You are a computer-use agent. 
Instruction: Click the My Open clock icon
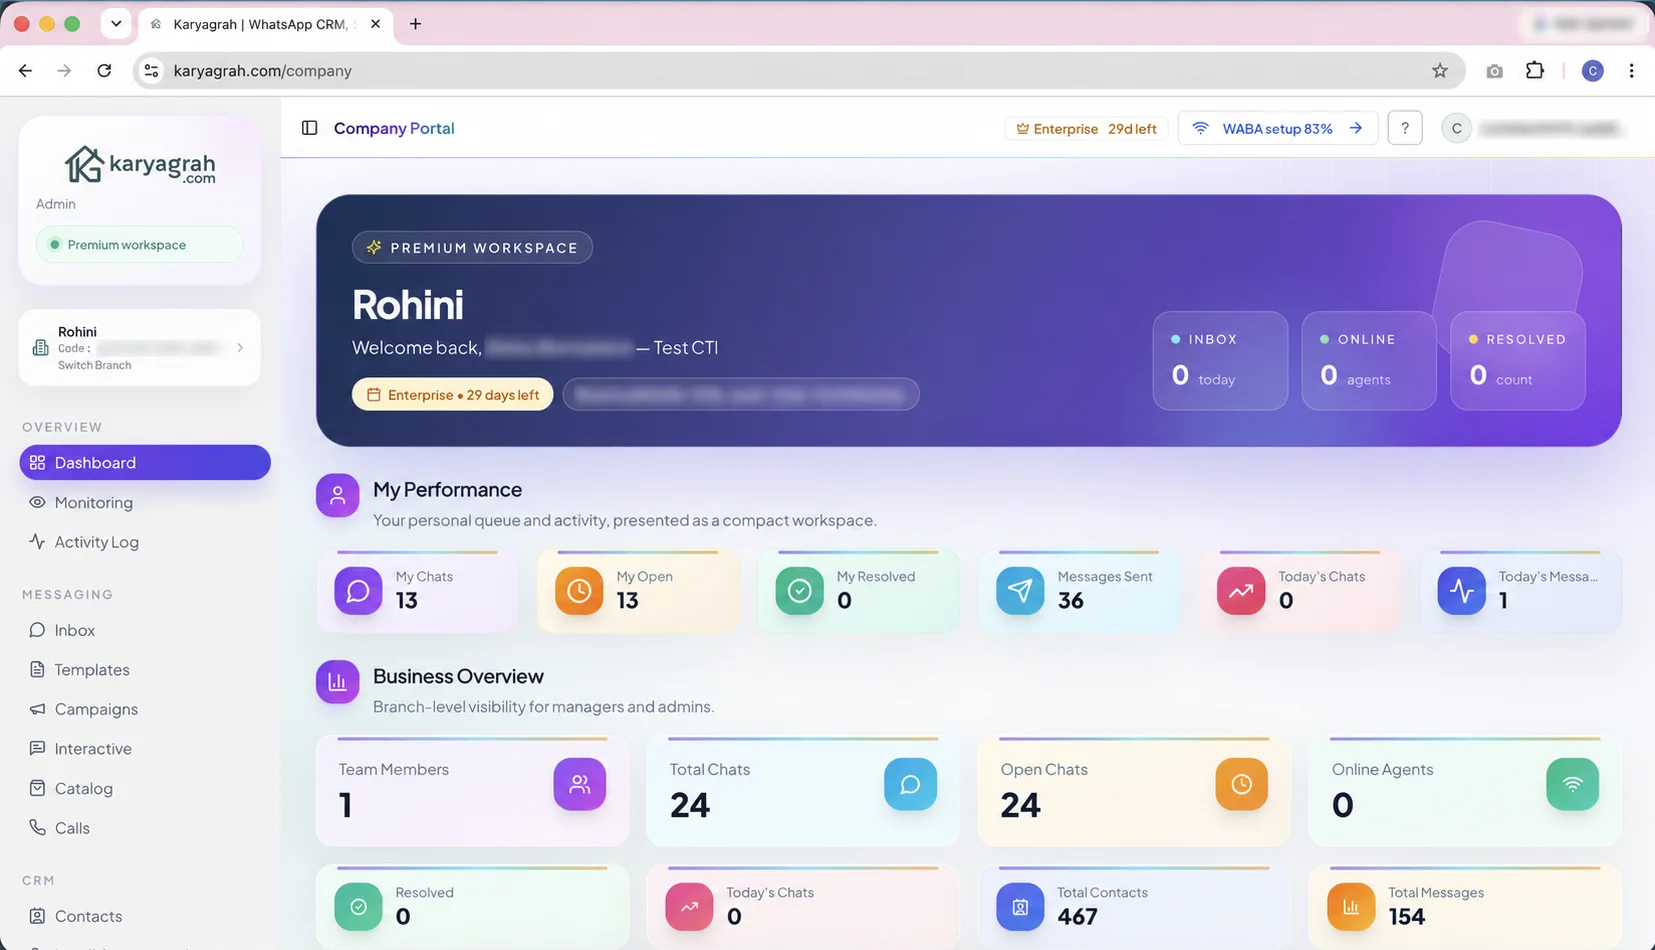click(x=579, y=591)
